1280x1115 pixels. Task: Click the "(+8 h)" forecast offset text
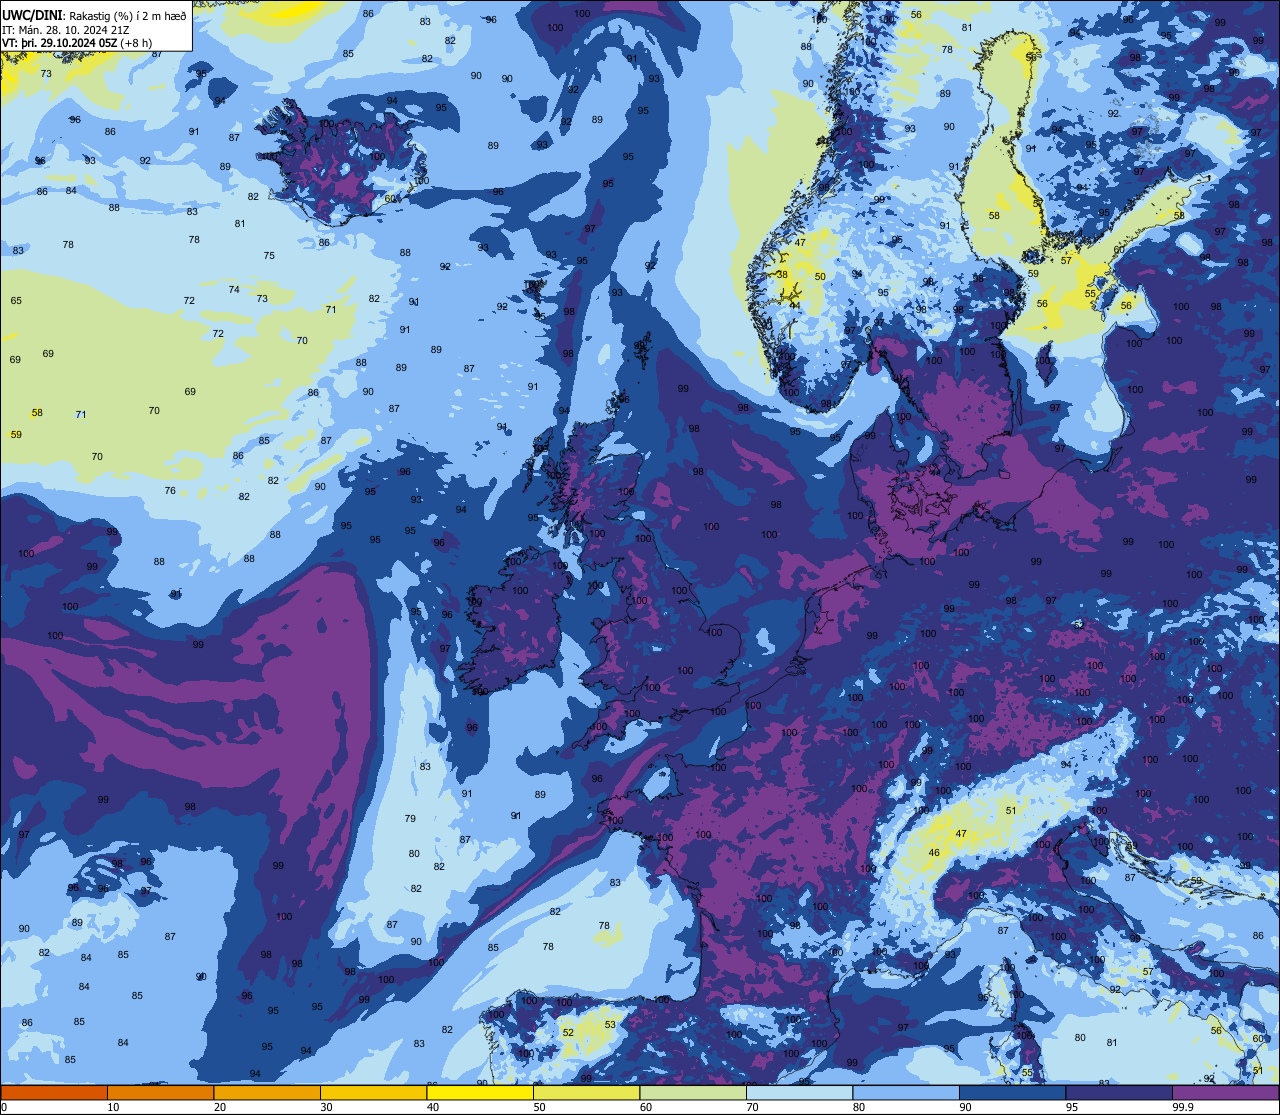coord(136,43)
